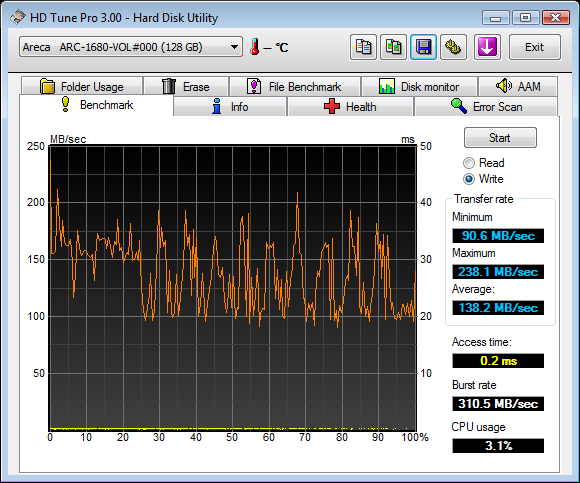This screenshot has height=483, width=580.
Task: Click inside the benchmark graph area
Action: [233, 288]
